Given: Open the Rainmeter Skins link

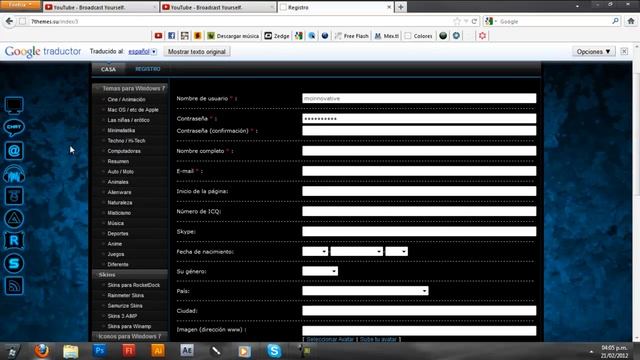Looking at the screenshot, I should (x=125, y=295).
